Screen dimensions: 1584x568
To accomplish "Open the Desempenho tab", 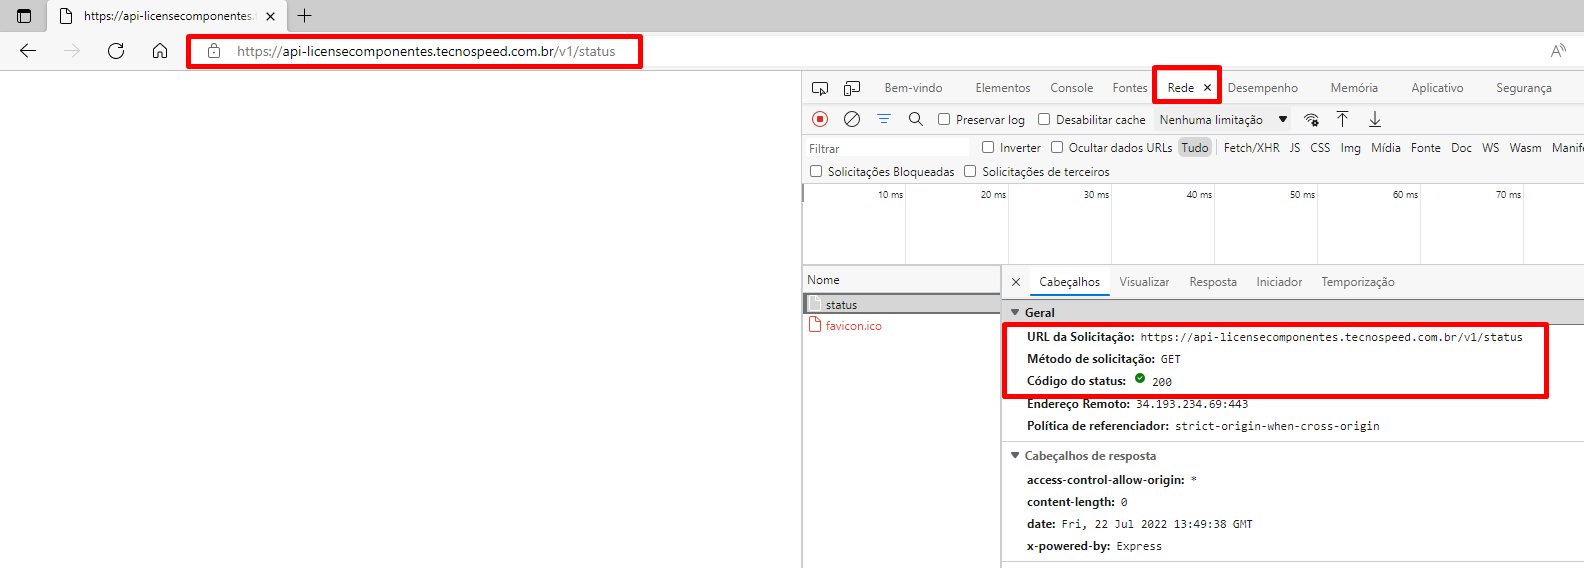I will click(1263, 88).
